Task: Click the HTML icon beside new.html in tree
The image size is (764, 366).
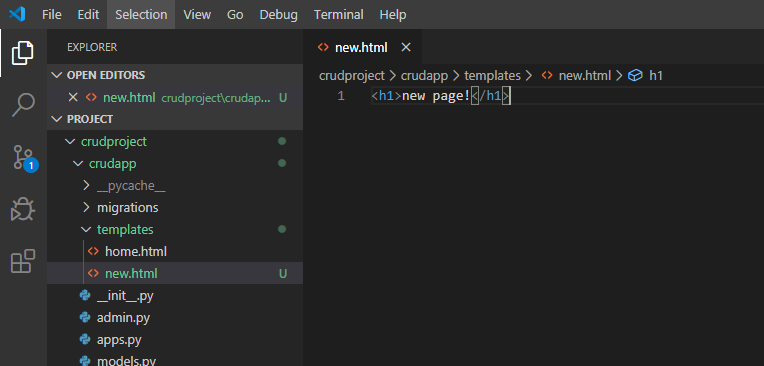Action: [93, 273]
